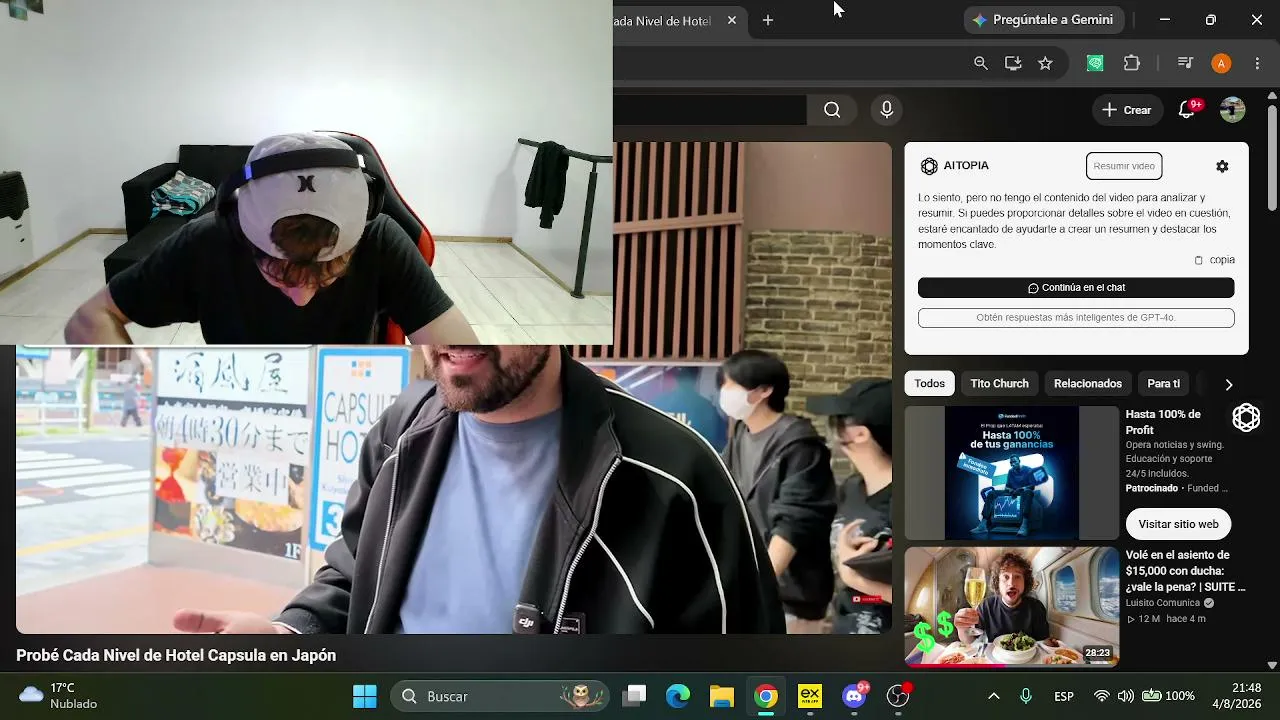Open the $15,000 flight seat video thumbnail
This screenshot has width=1280, height=720.
pyautogui.click(x=1012, y=606)
